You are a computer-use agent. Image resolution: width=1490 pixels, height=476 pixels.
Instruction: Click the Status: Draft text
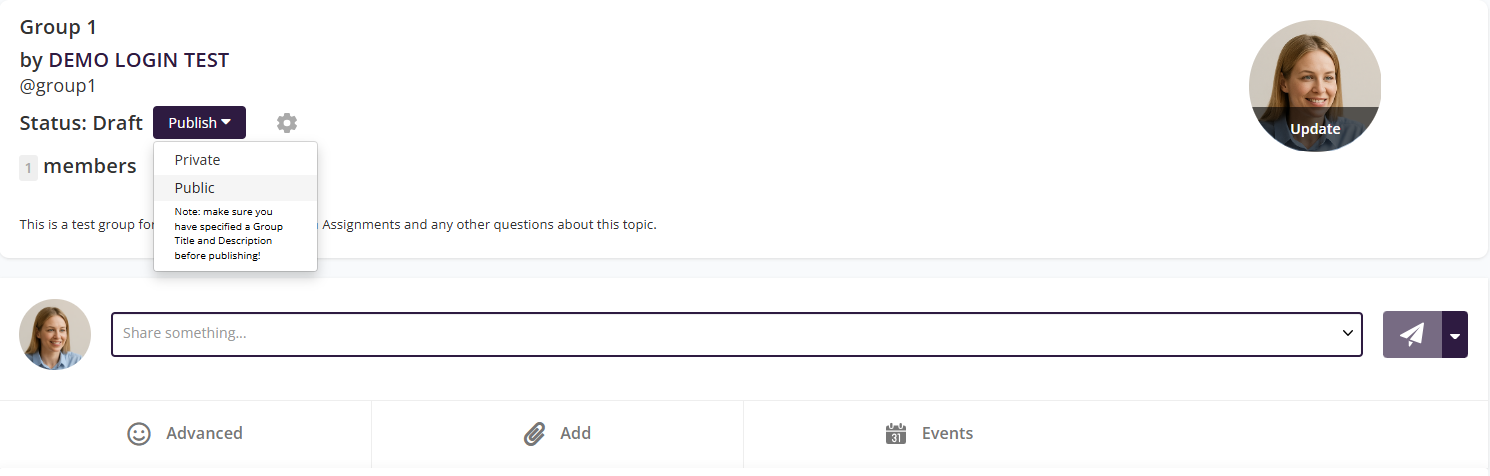coord(81,123)
